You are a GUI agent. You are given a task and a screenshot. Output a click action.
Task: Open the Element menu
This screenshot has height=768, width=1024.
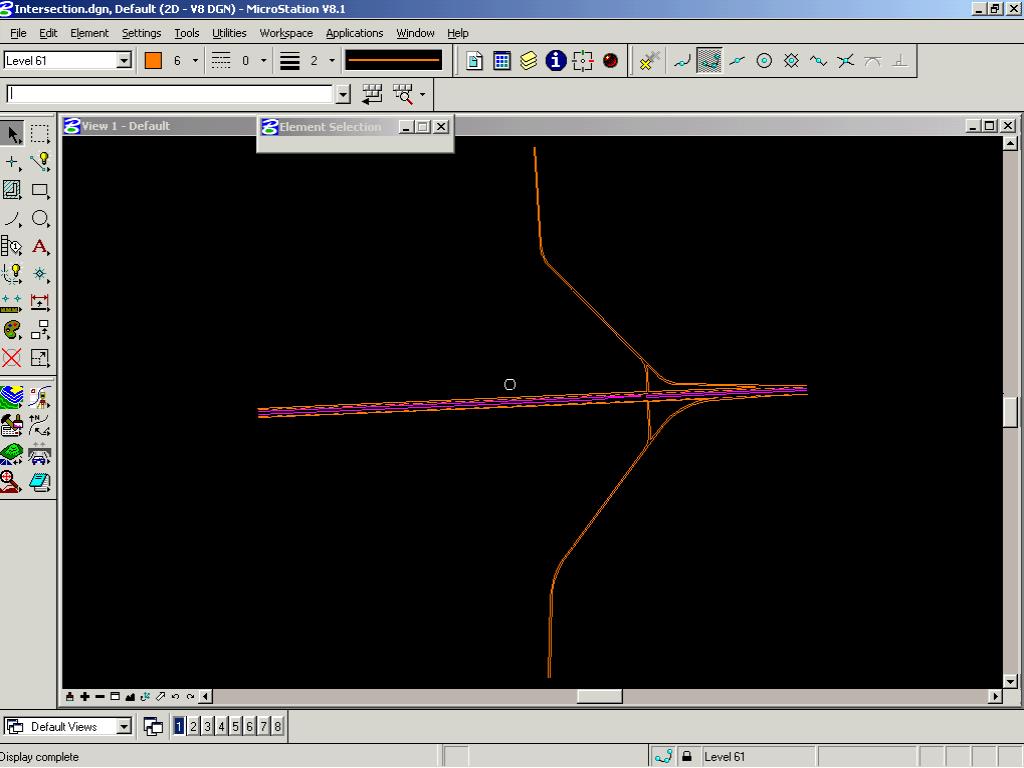(x=89, y=33)
